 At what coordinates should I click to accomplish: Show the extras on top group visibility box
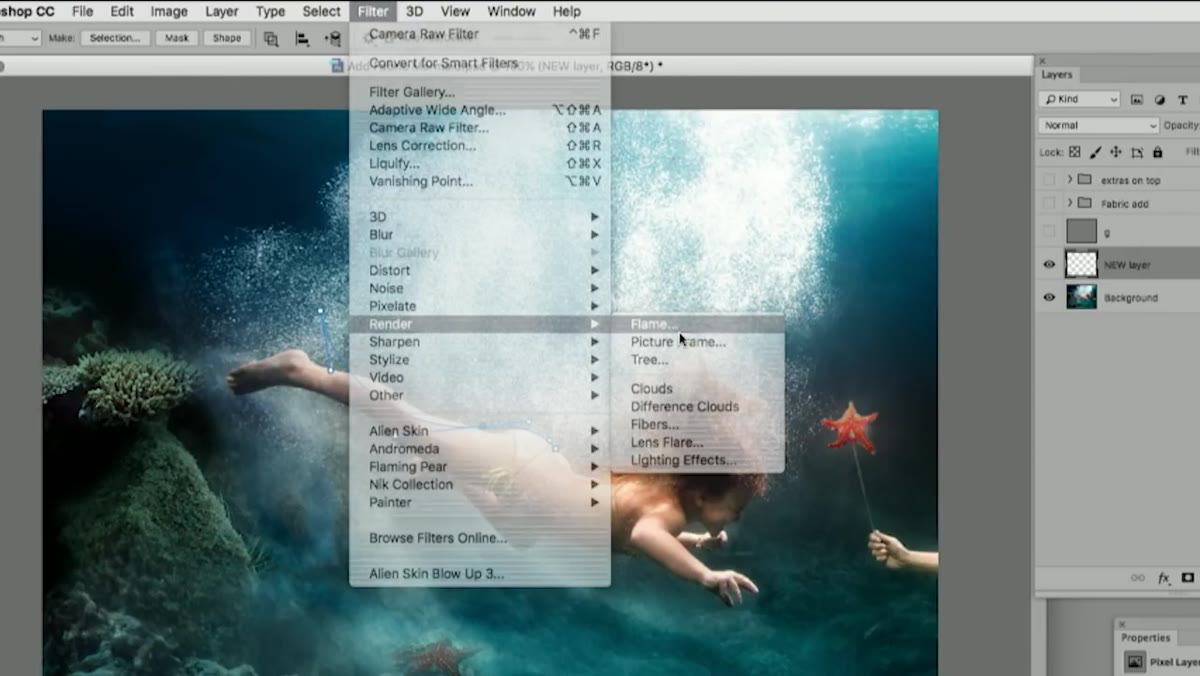pyautogui.click(x=1049, y=180)
